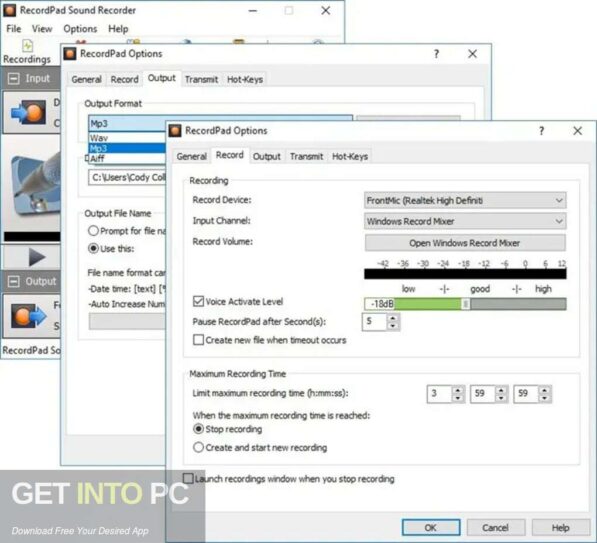This screenshot has width=597, height=543.
Task: Open Transmit tab in front dialog
Action: tap(306, 157)
